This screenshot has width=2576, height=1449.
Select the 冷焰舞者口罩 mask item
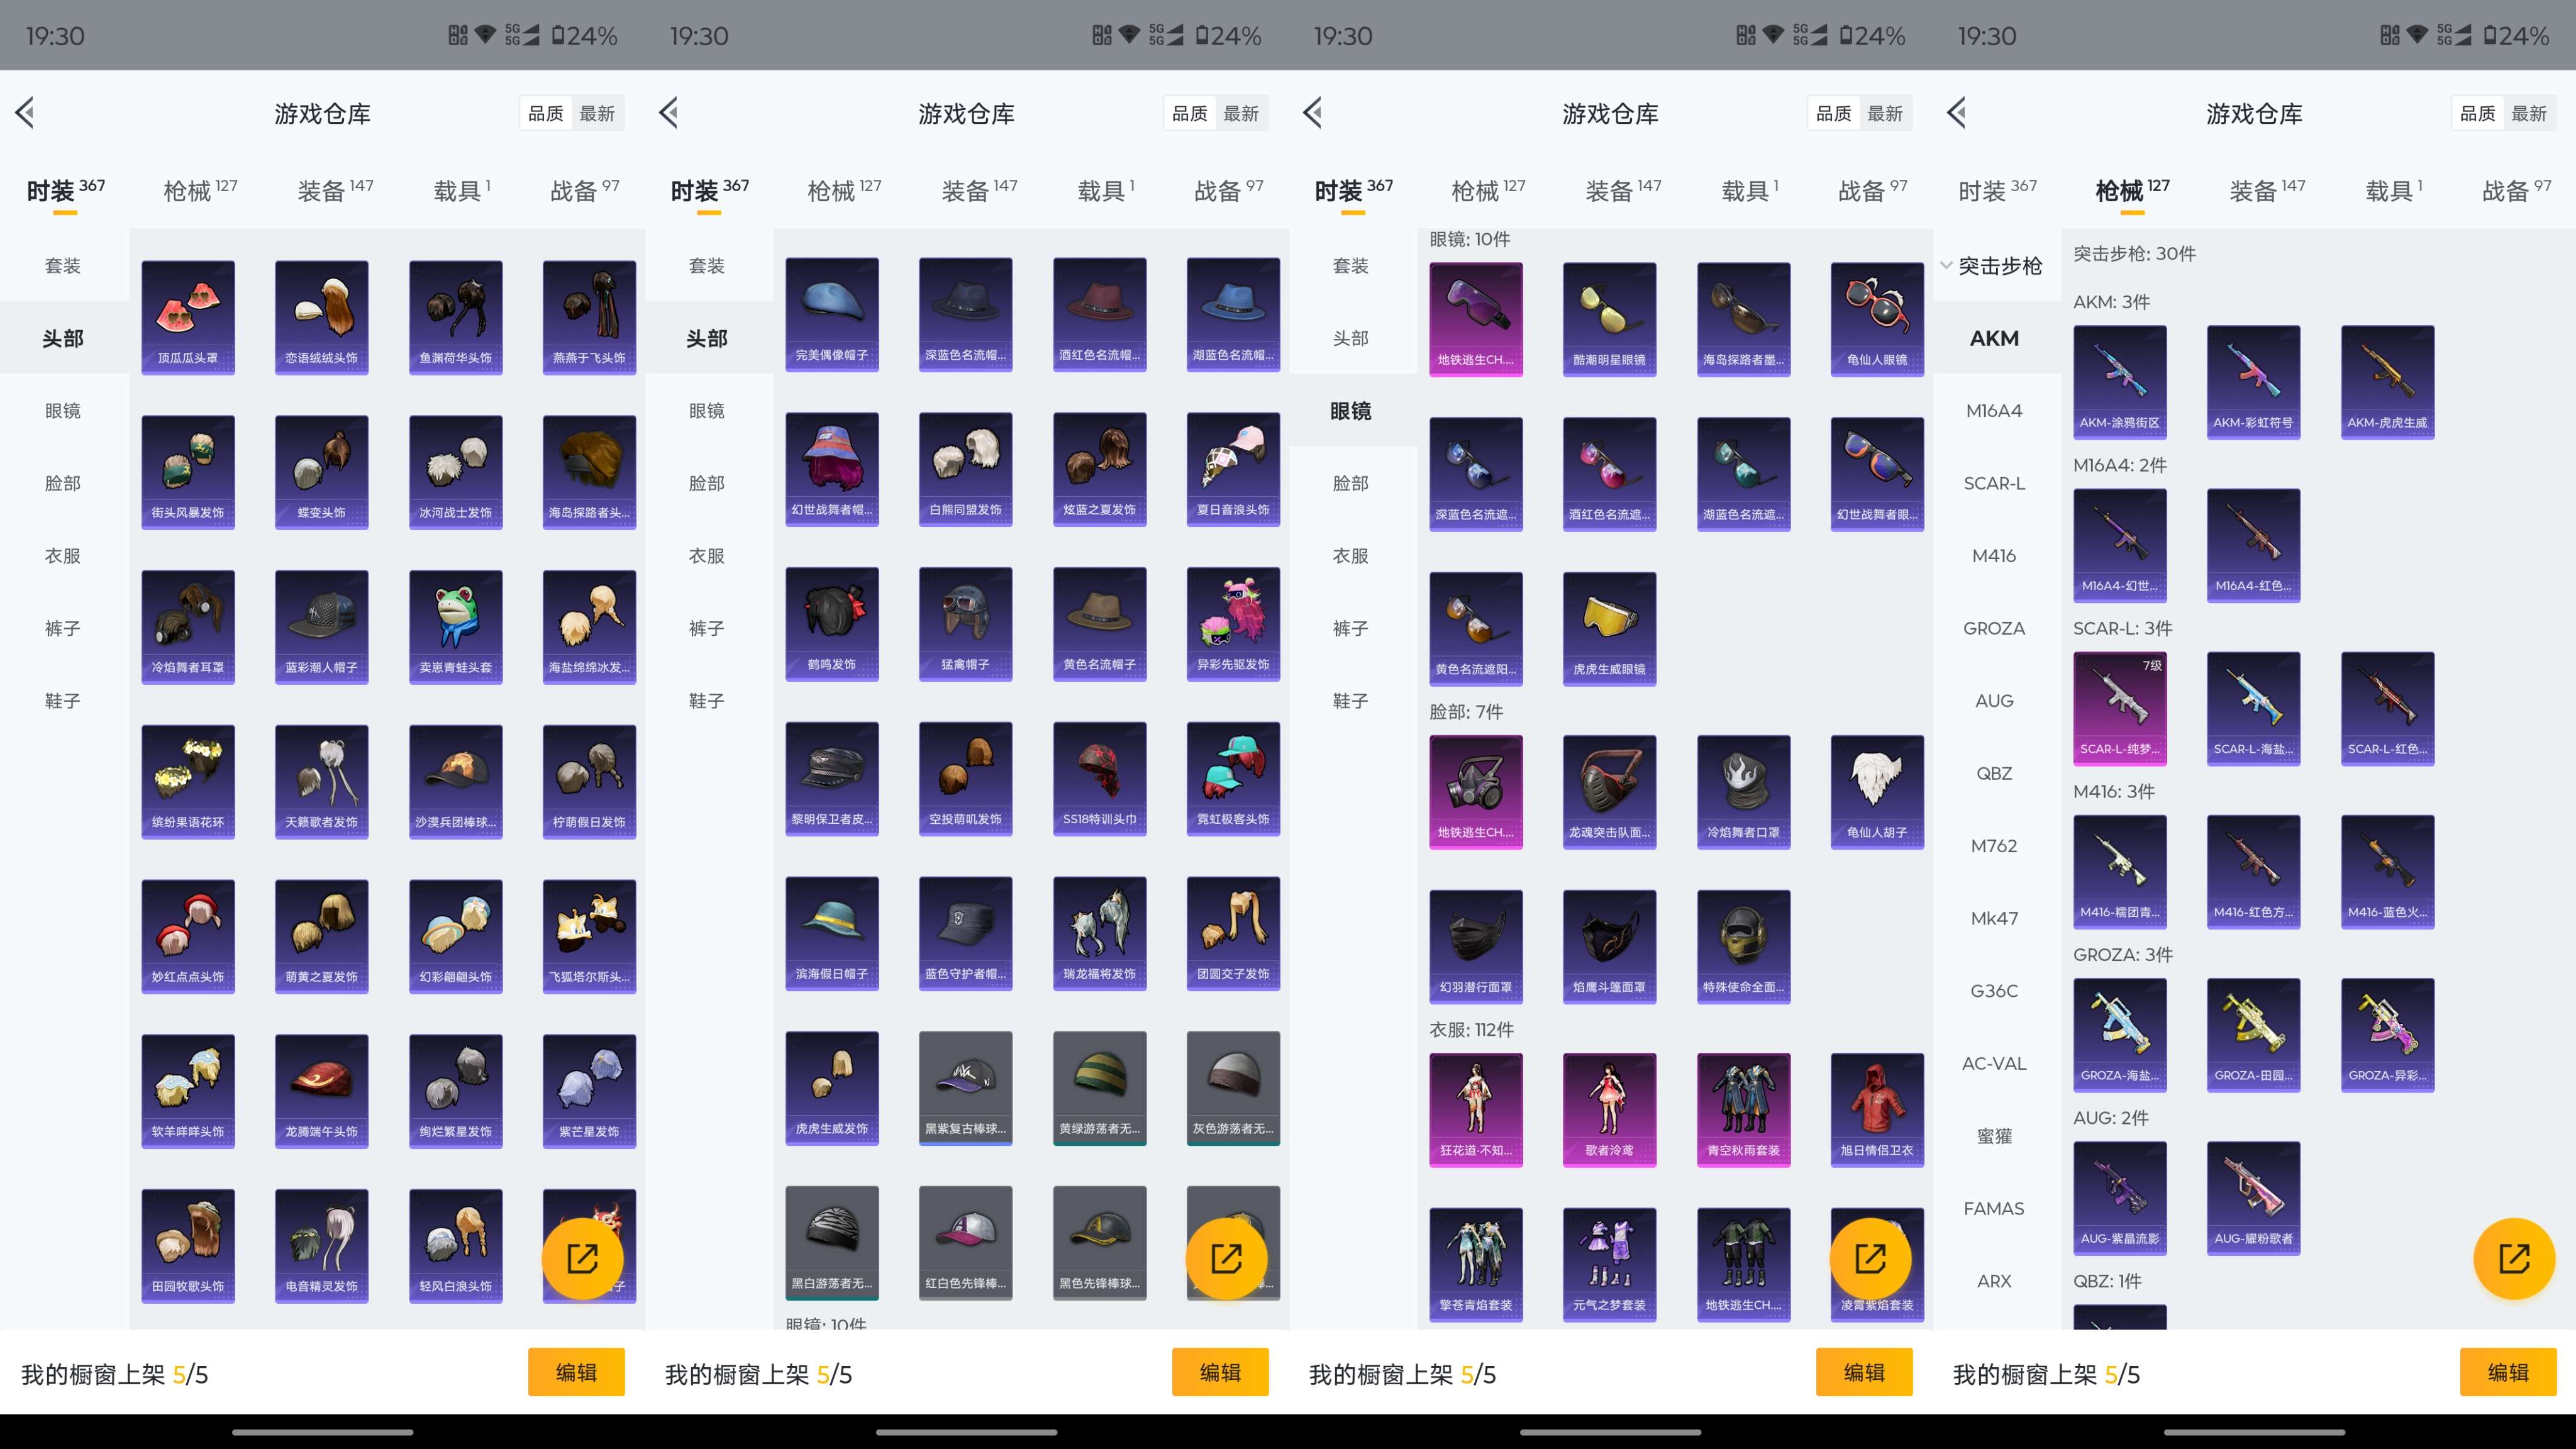[1743, 792]
